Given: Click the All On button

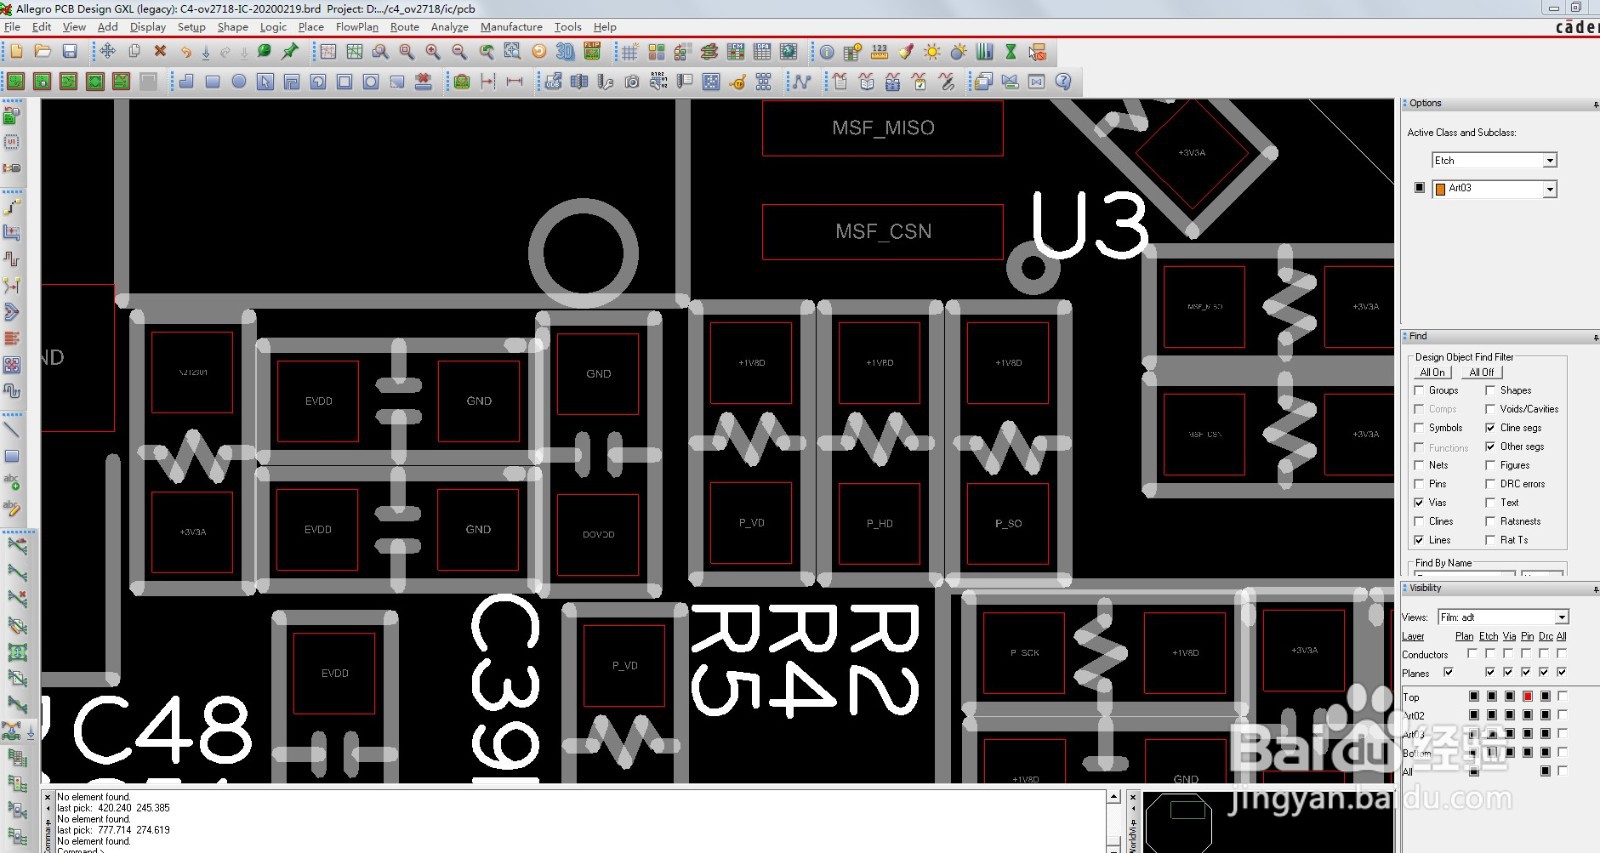Looking at the screenshot, I should click(1432, 372).
